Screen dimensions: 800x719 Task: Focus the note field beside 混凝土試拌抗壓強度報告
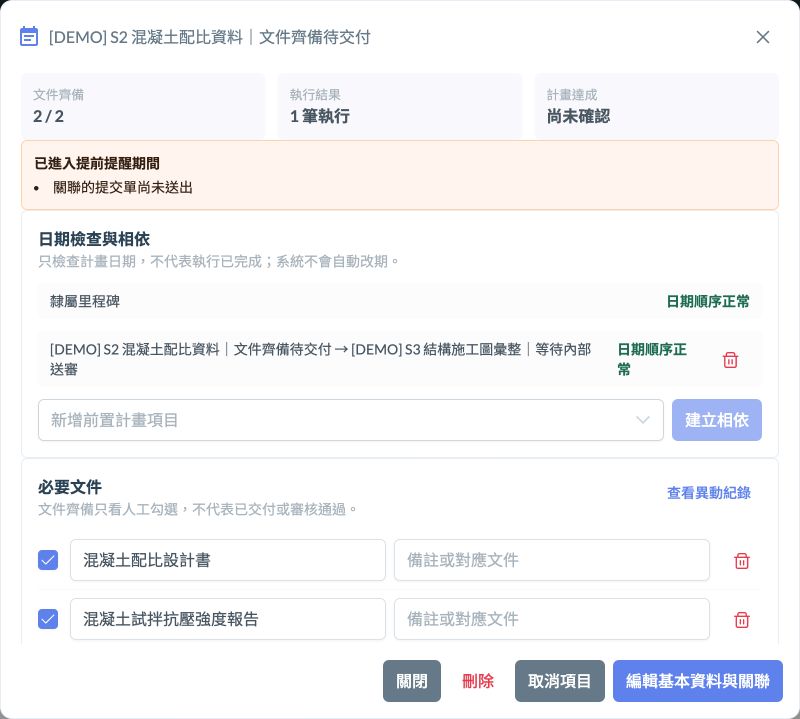[x=552, y=619]
